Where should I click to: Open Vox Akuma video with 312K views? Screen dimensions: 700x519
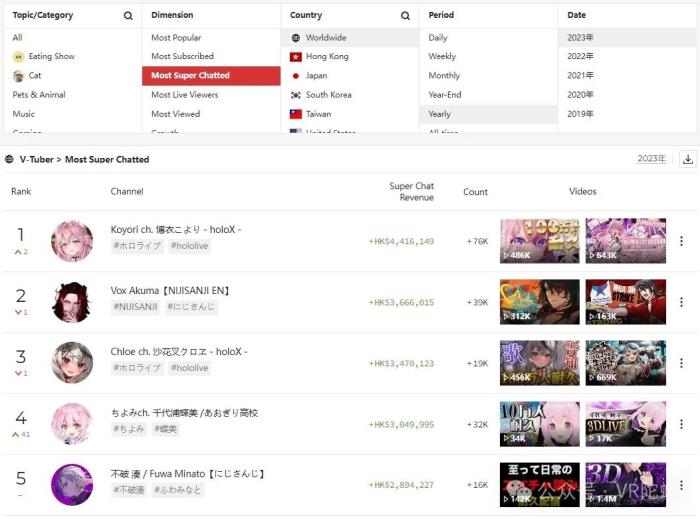540,302
